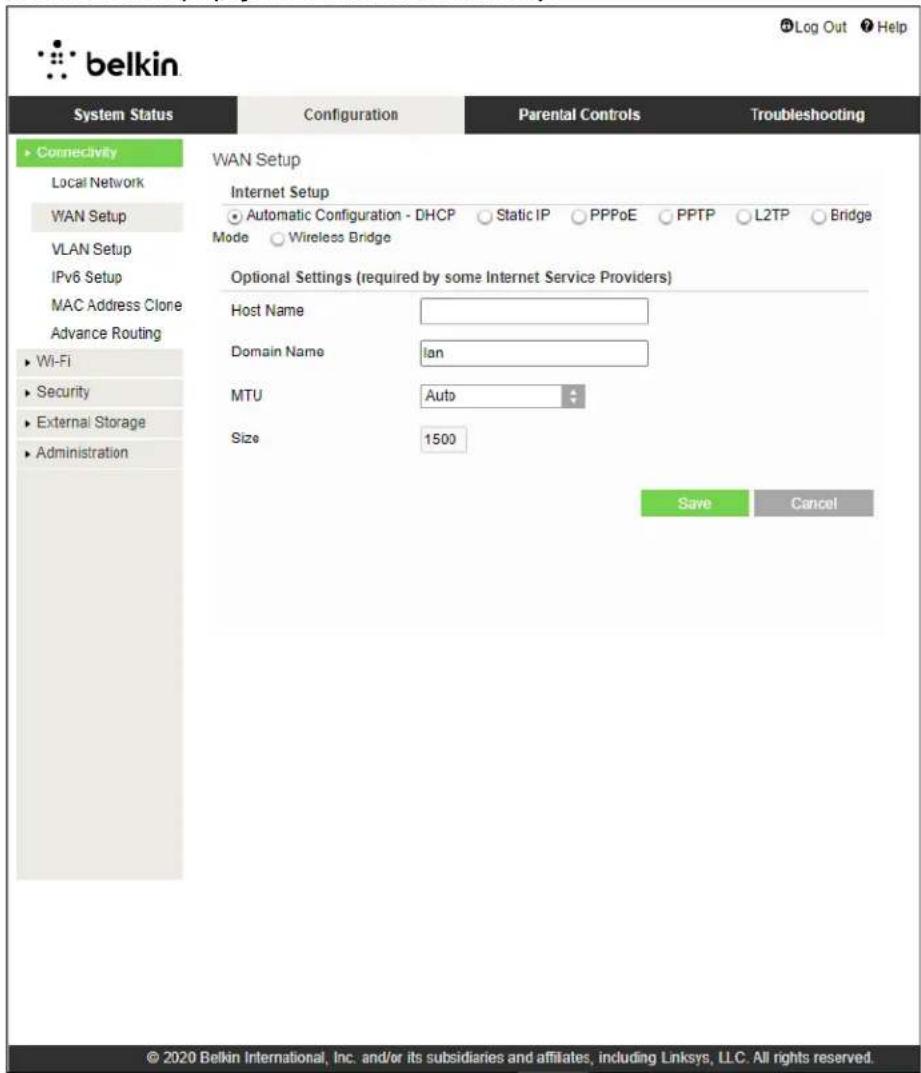The height and width of the screenshot is (1073, 921).
Task: Open VLAN Setup page
Action: pyautogui.click(x=92, y=249)
